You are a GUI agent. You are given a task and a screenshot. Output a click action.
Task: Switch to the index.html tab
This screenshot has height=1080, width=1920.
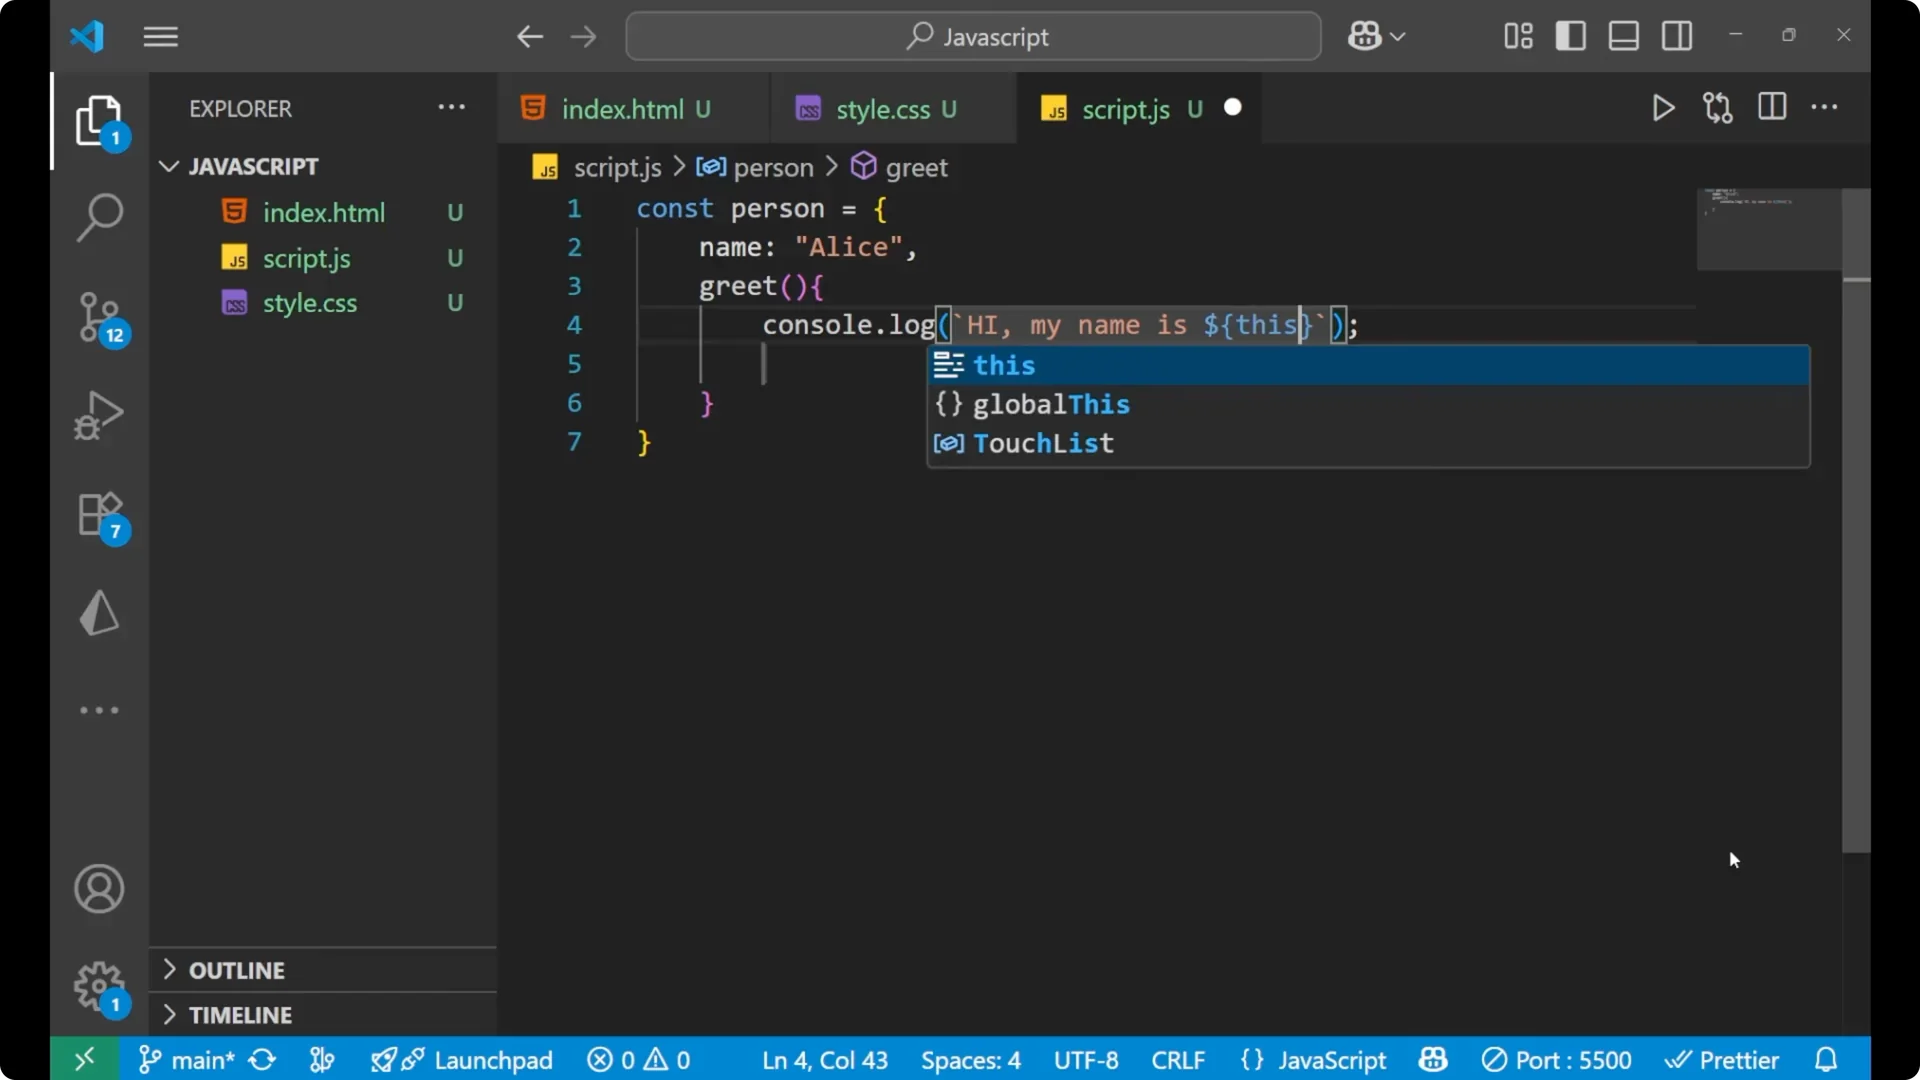[621, 109]
